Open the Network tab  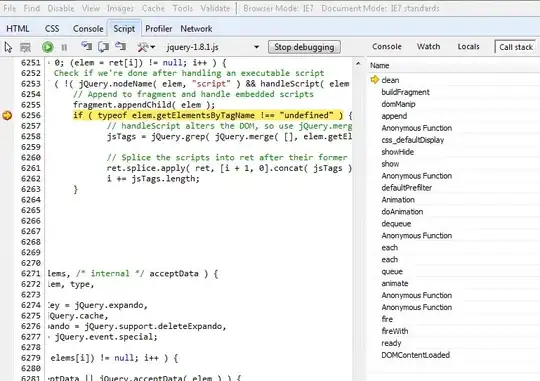196,29
